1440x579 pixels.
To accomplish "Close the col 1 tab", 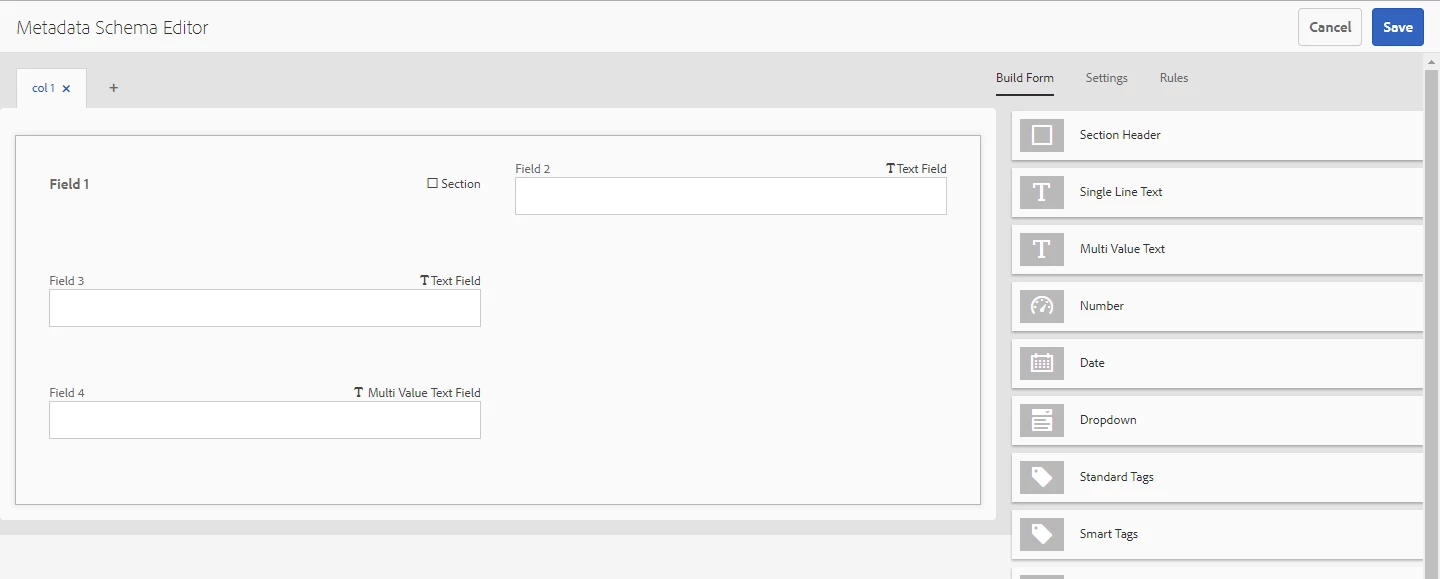I will click(66, 88).
